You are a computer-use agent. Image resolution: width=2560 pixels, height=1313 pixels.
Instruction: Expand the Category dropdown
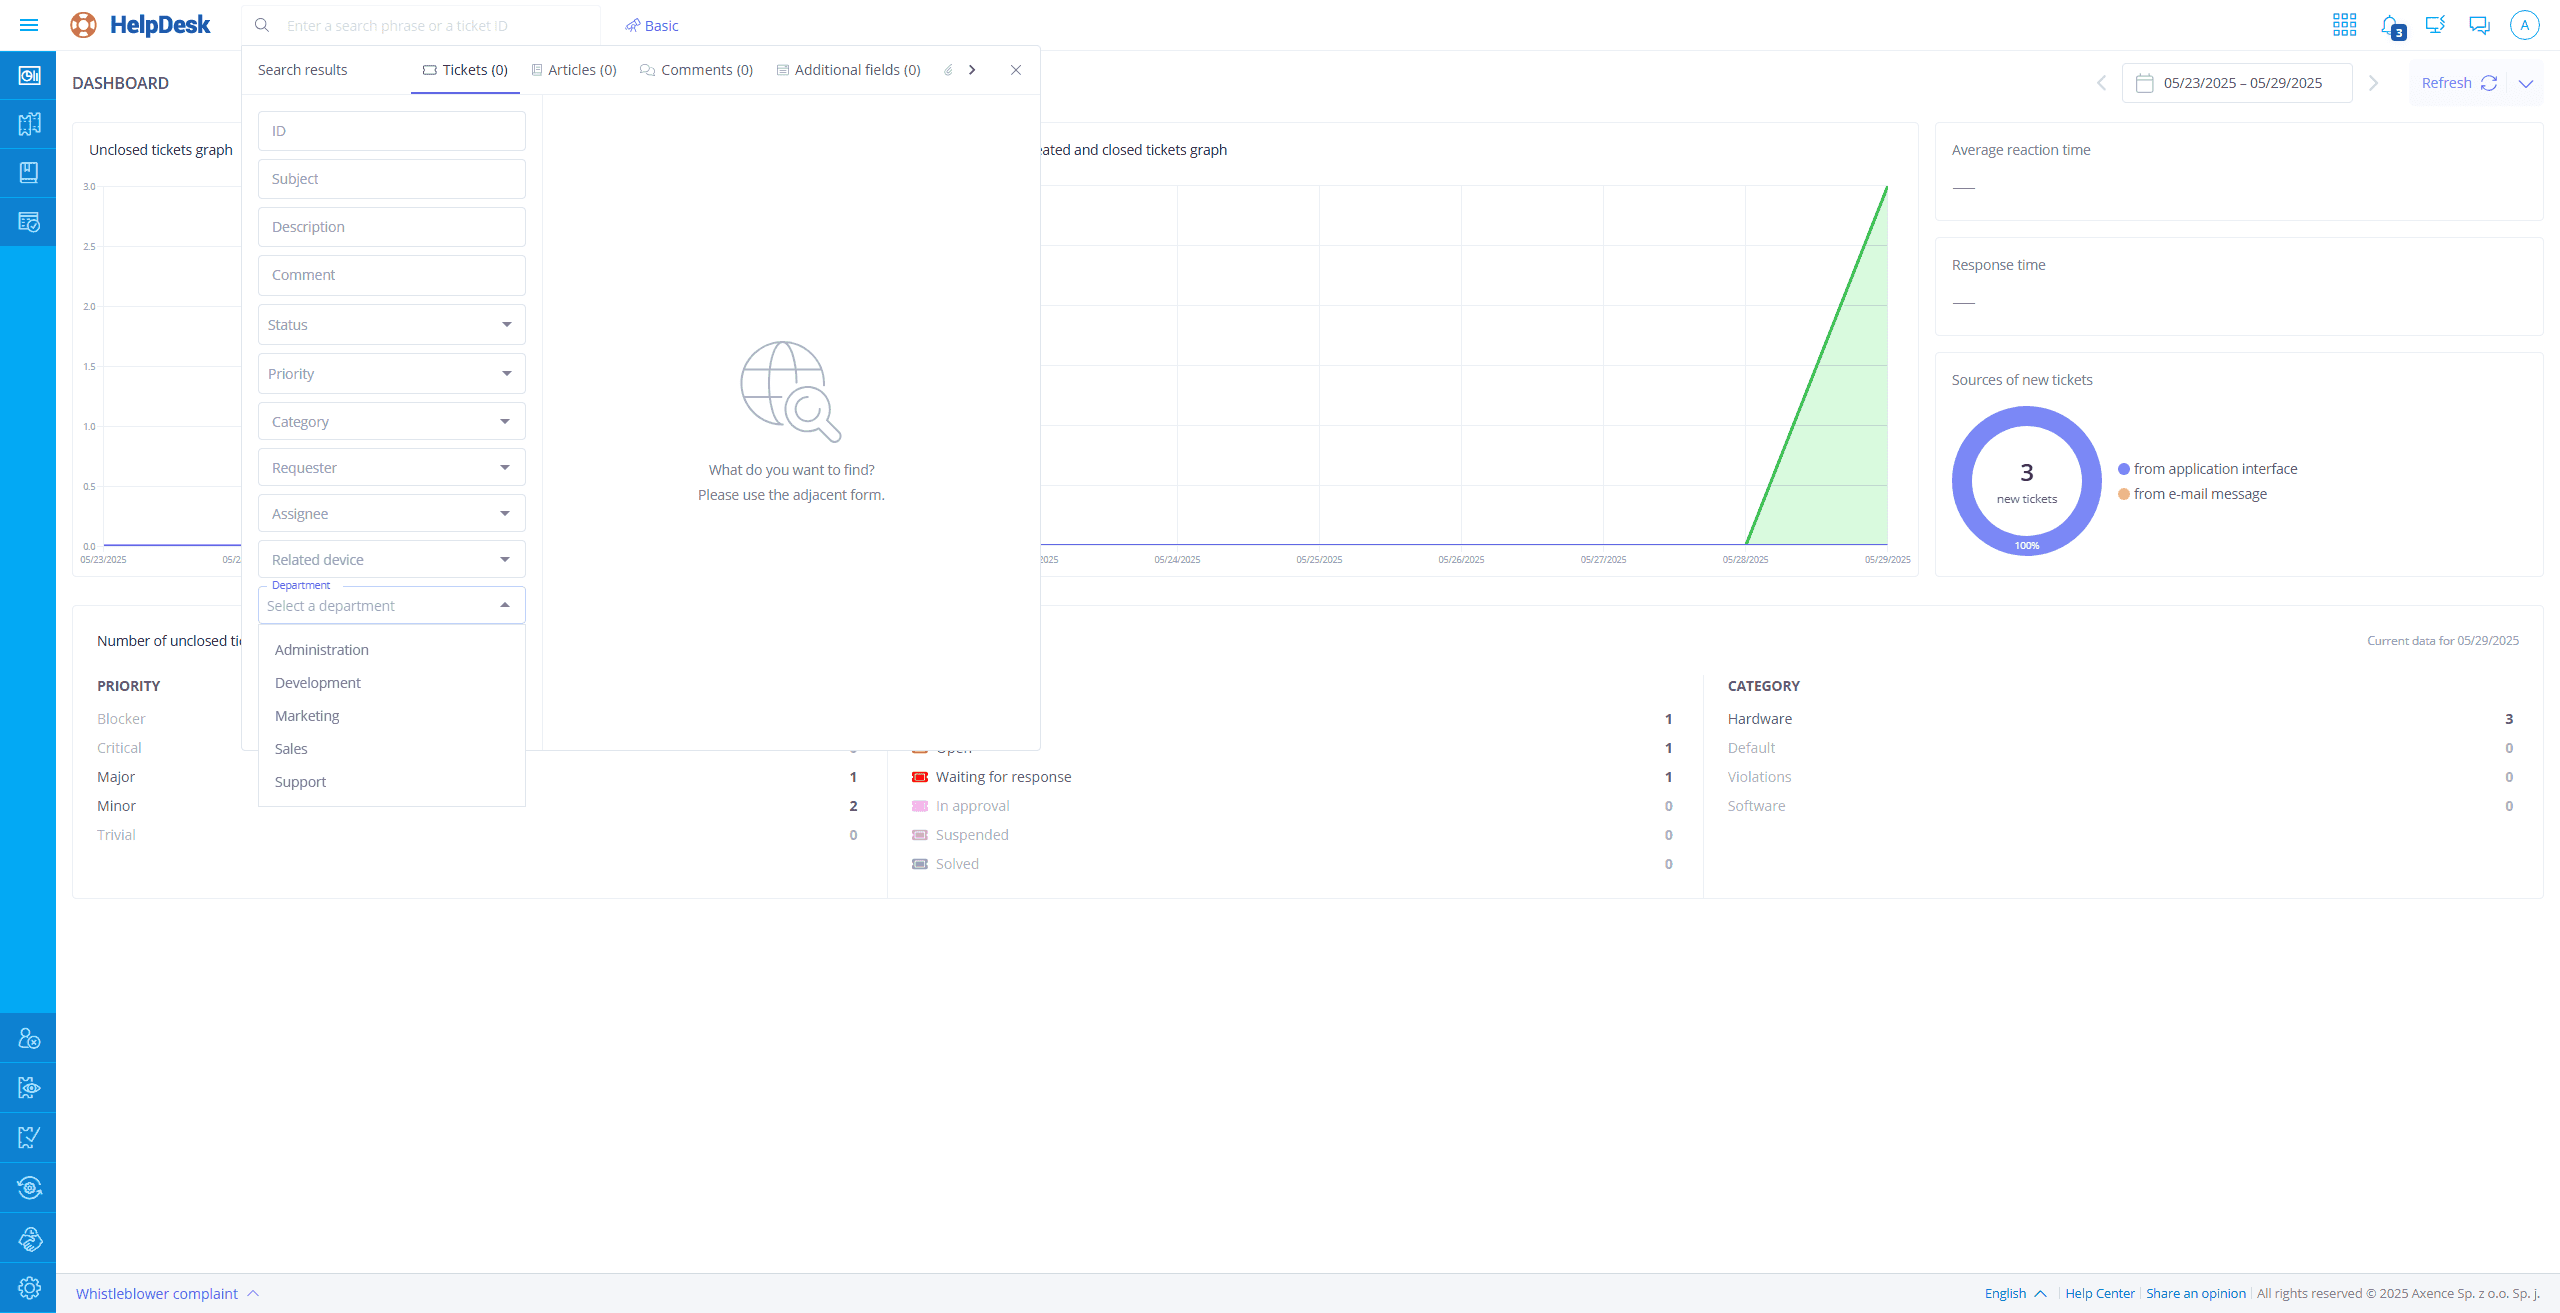pyautogui.click(x=392, y=422)
